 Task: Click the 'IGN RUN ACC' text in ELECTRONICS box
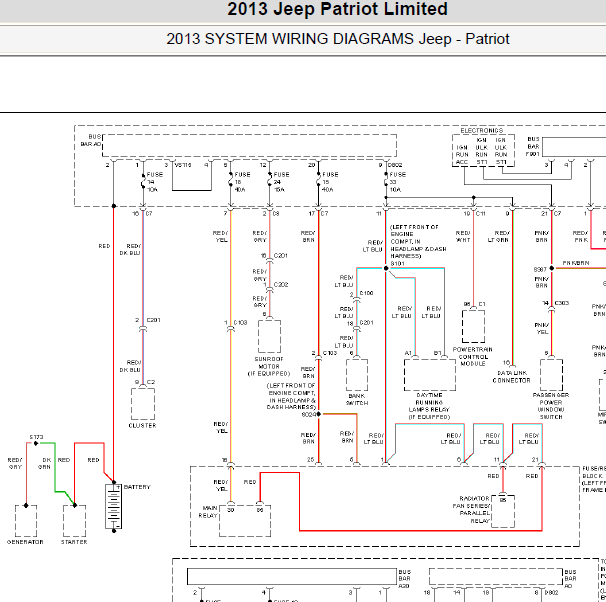pyautogui.click(x=462, y=155)
